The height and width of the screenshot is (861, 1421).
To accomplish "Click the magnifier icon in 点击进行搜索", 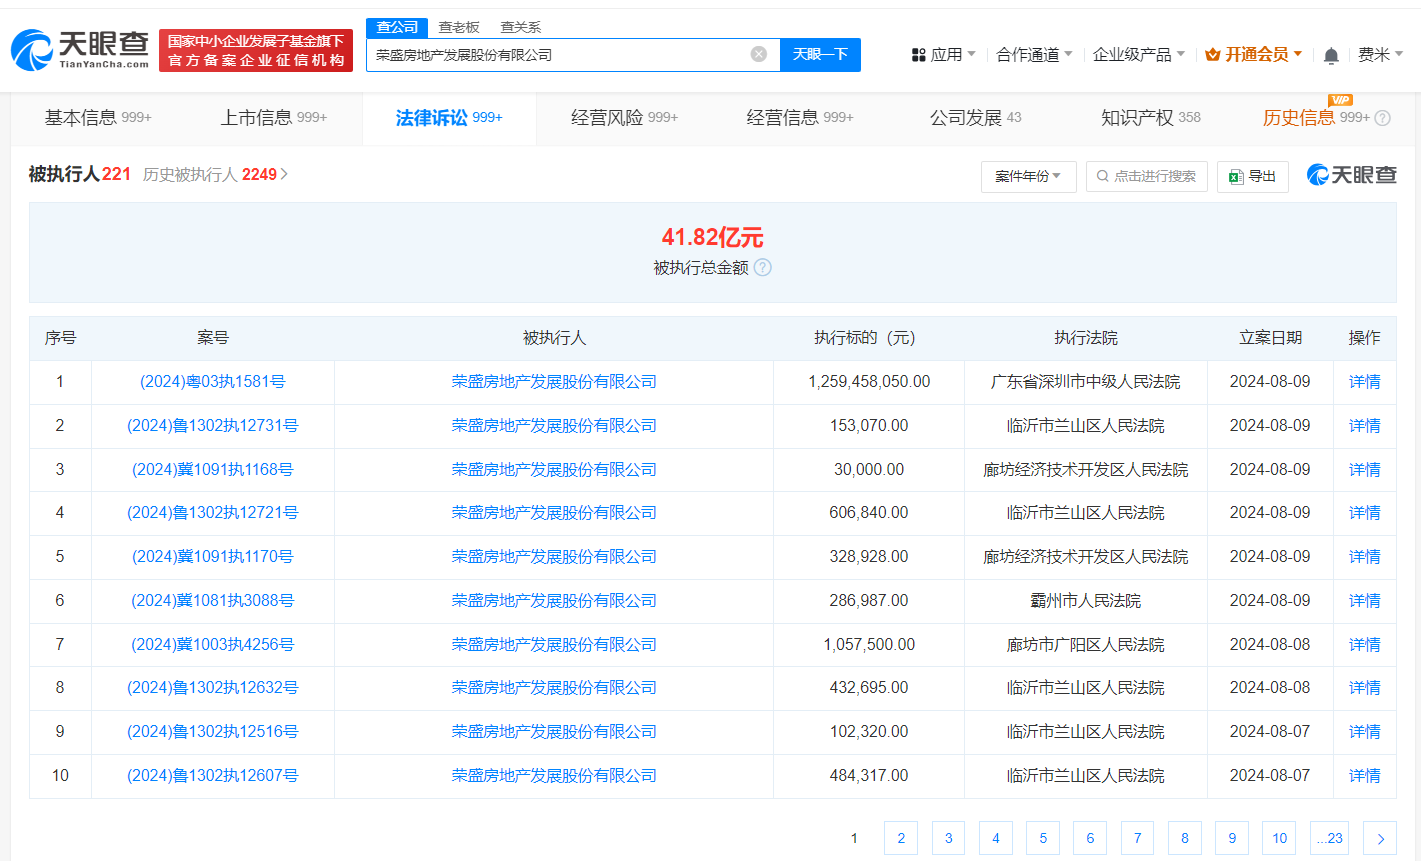I will click(1102, 175).
